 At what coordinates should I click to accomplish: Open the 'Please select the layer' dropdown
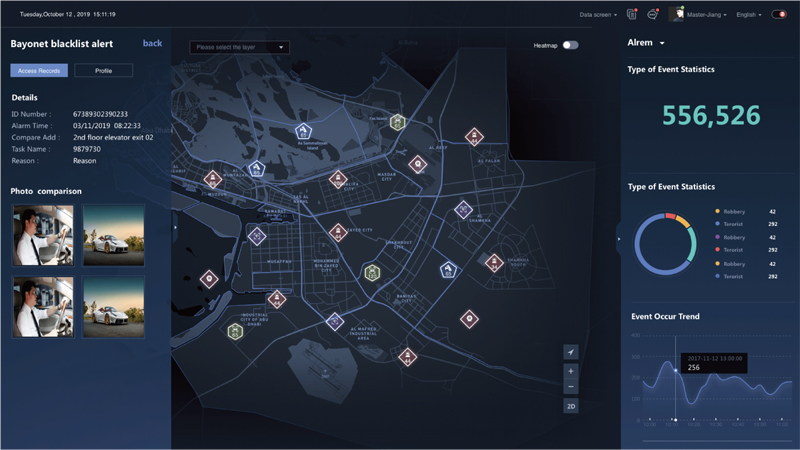point(240,47)
